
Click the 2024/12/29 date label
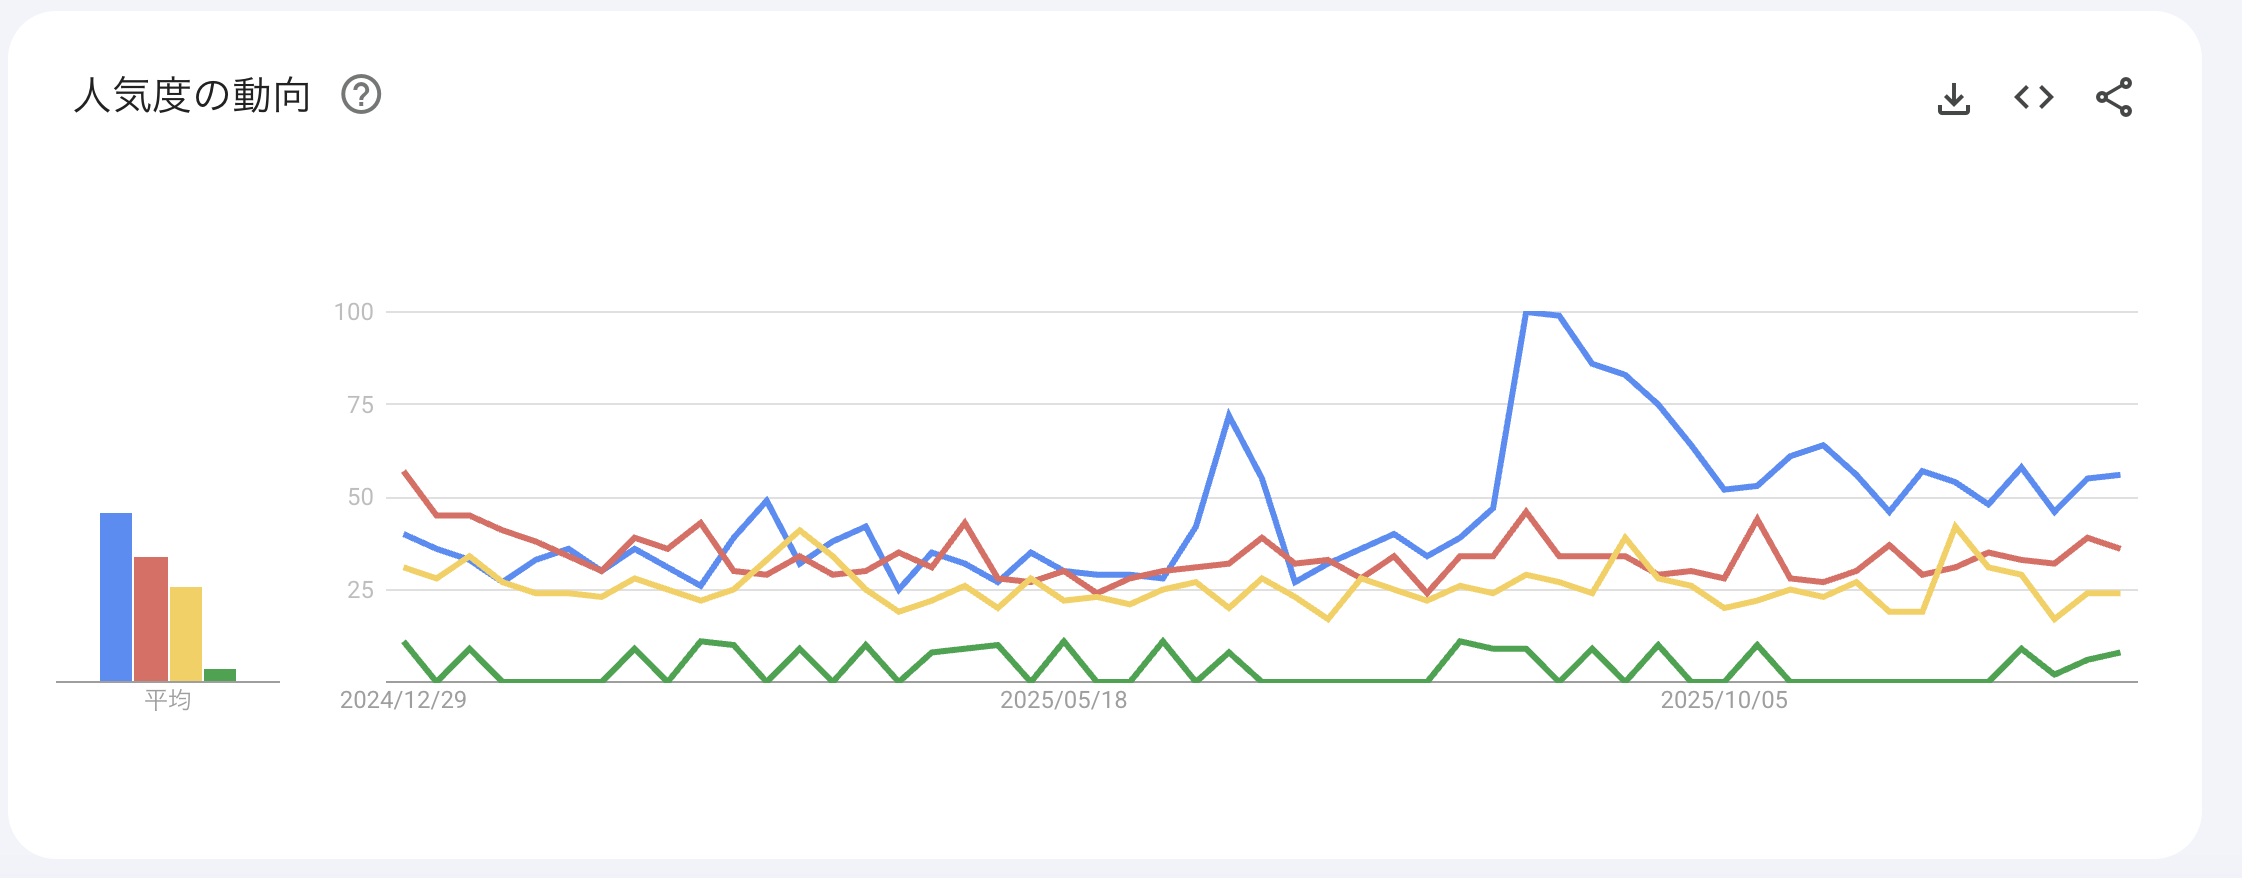coord(403,700)
